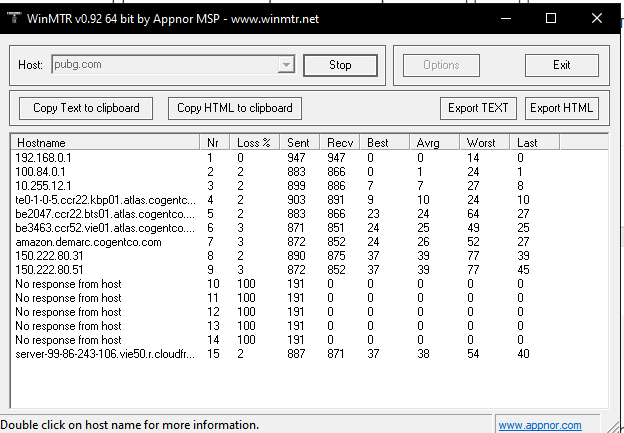This screenshot has width=624, height=433.
Task: Click Worst value 52 for amazon.demarc row
Action: [x=473, y=242]
